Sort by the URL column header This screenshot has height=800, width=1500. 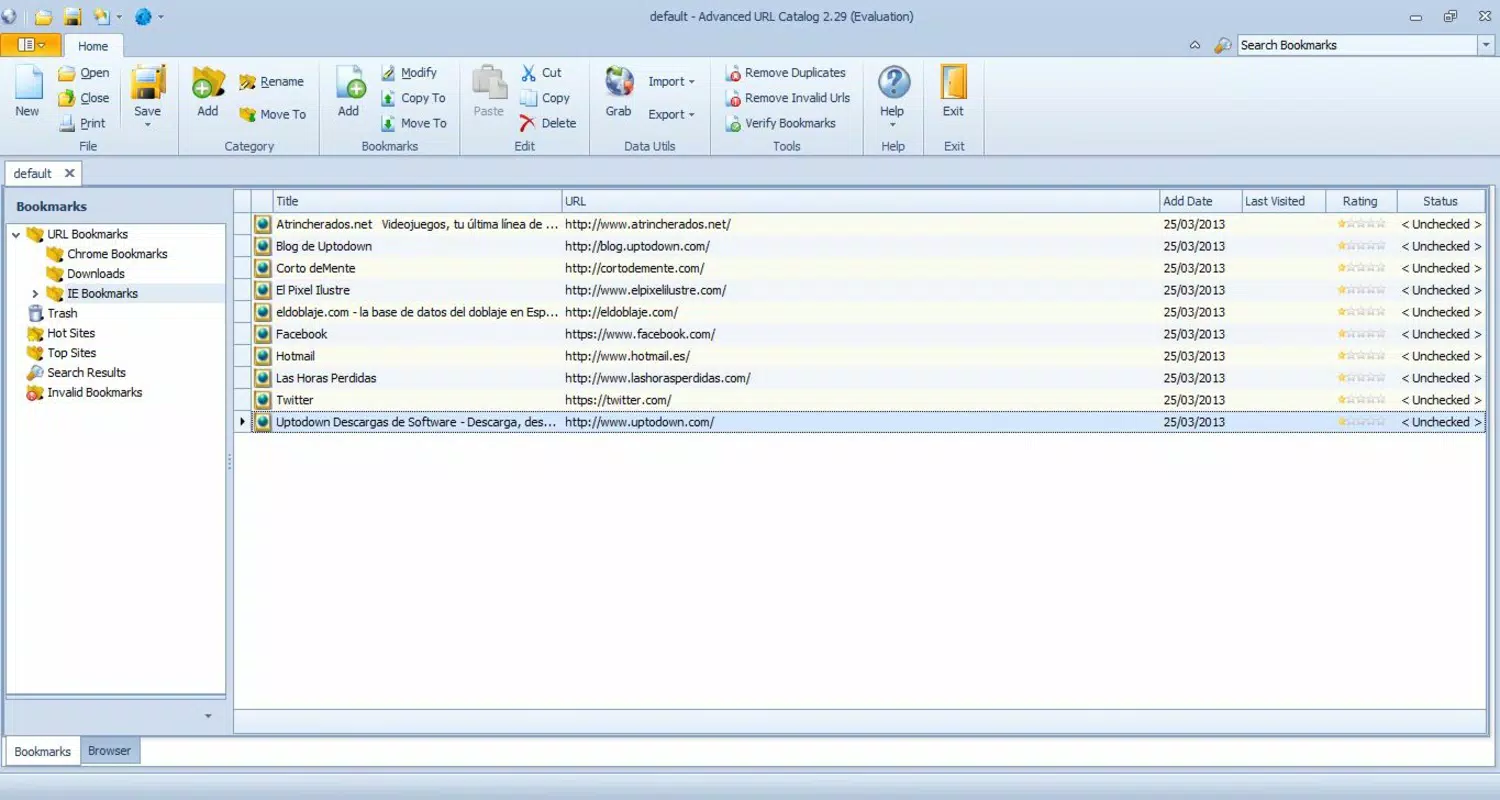pyautogui.click(x=861, y=201)
